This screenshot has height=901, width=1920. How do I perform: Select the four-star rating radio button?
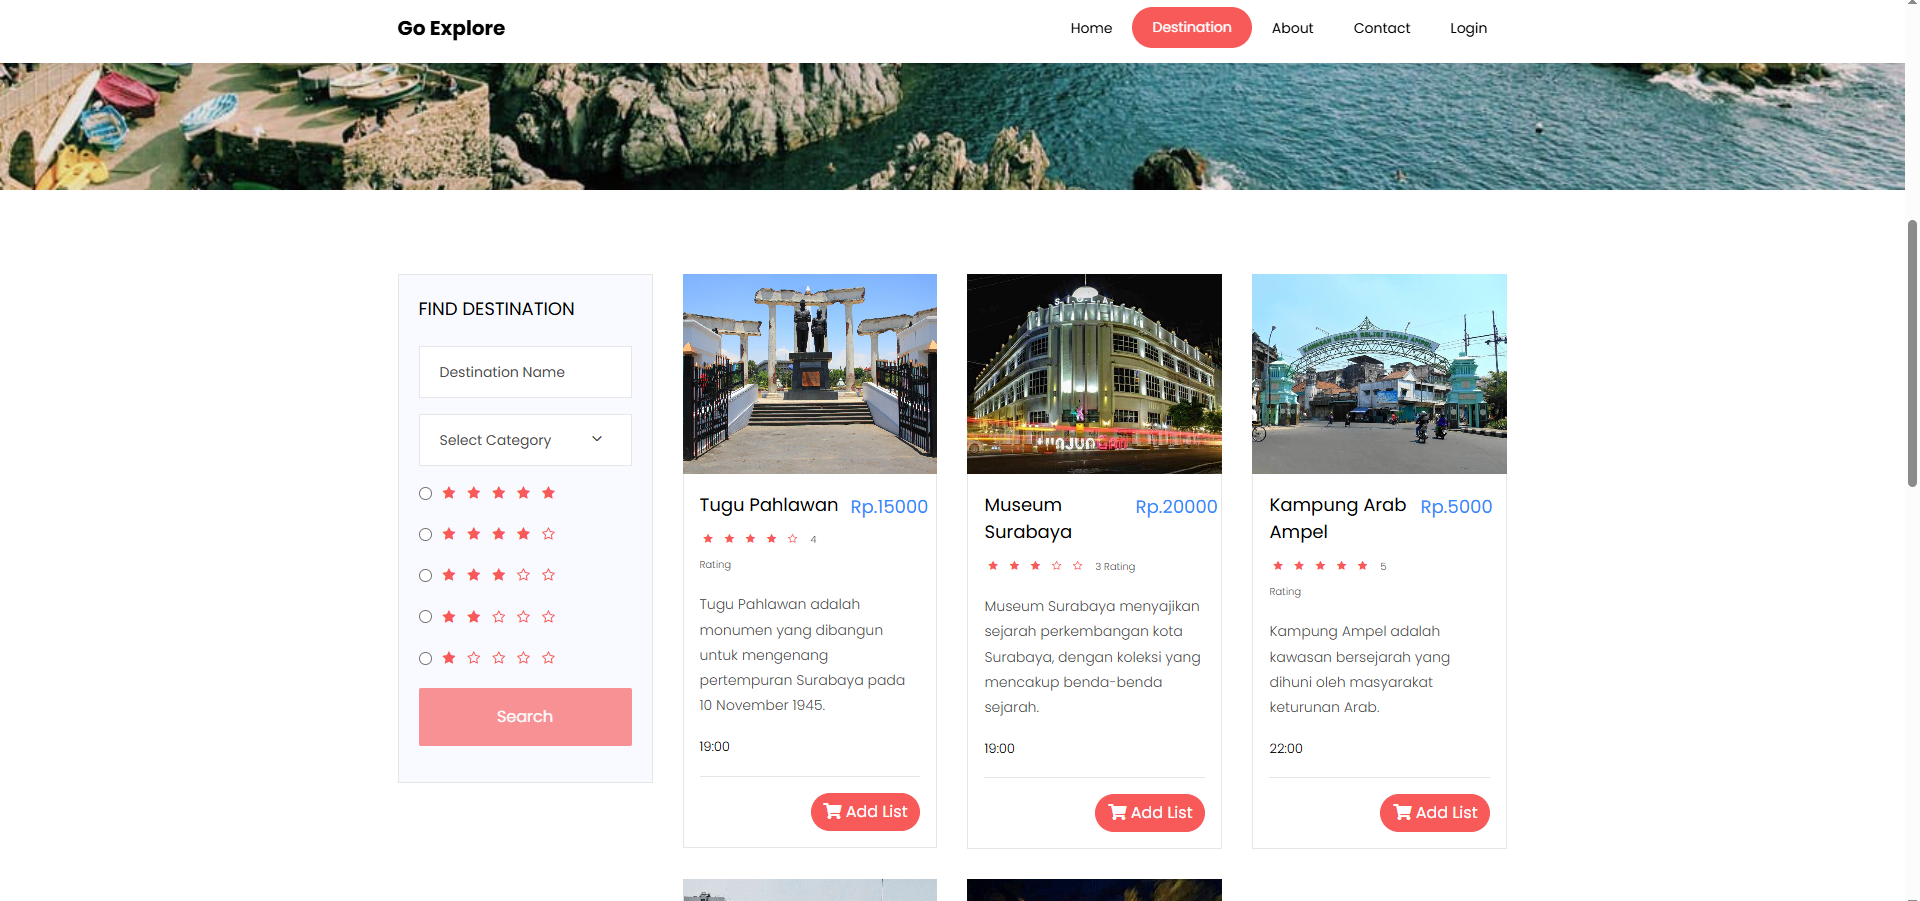click(425, 534)
